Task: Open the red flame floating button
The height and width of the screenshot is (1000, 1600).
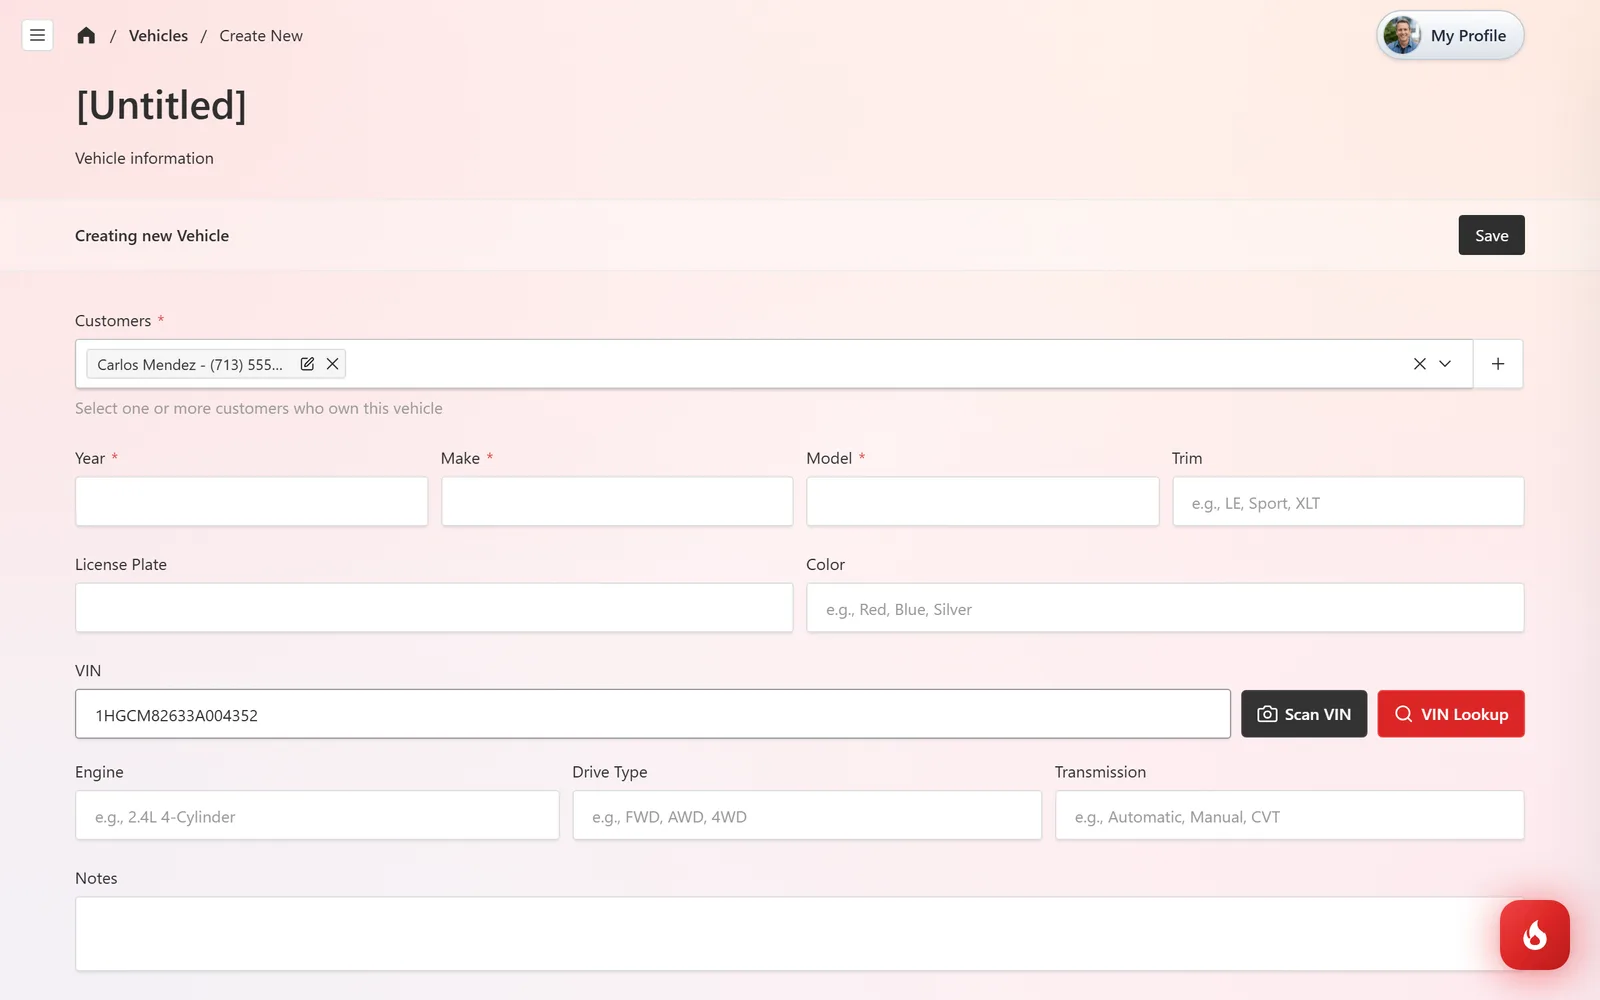Action: pos(1535,935)
